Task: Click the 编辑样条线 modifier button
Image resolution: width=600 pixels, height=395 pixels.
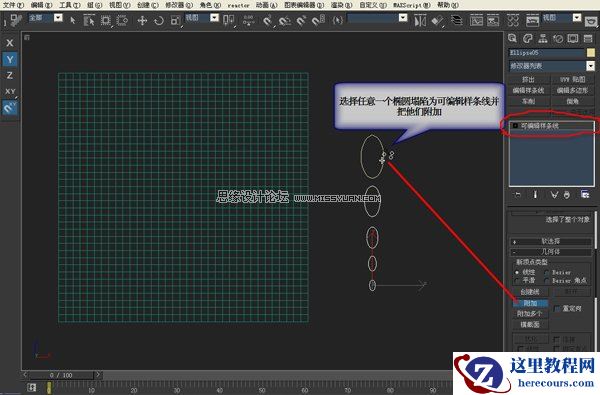Action: click(529, 91)
